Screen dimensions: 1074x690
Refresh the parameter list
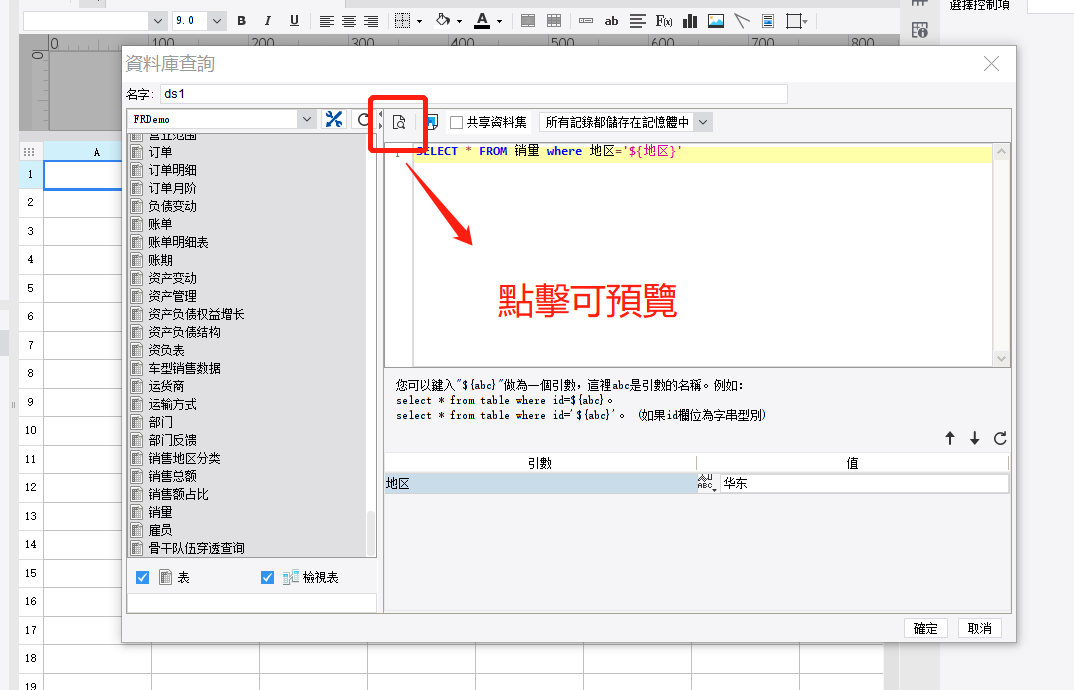click(x=1000, y=439)
